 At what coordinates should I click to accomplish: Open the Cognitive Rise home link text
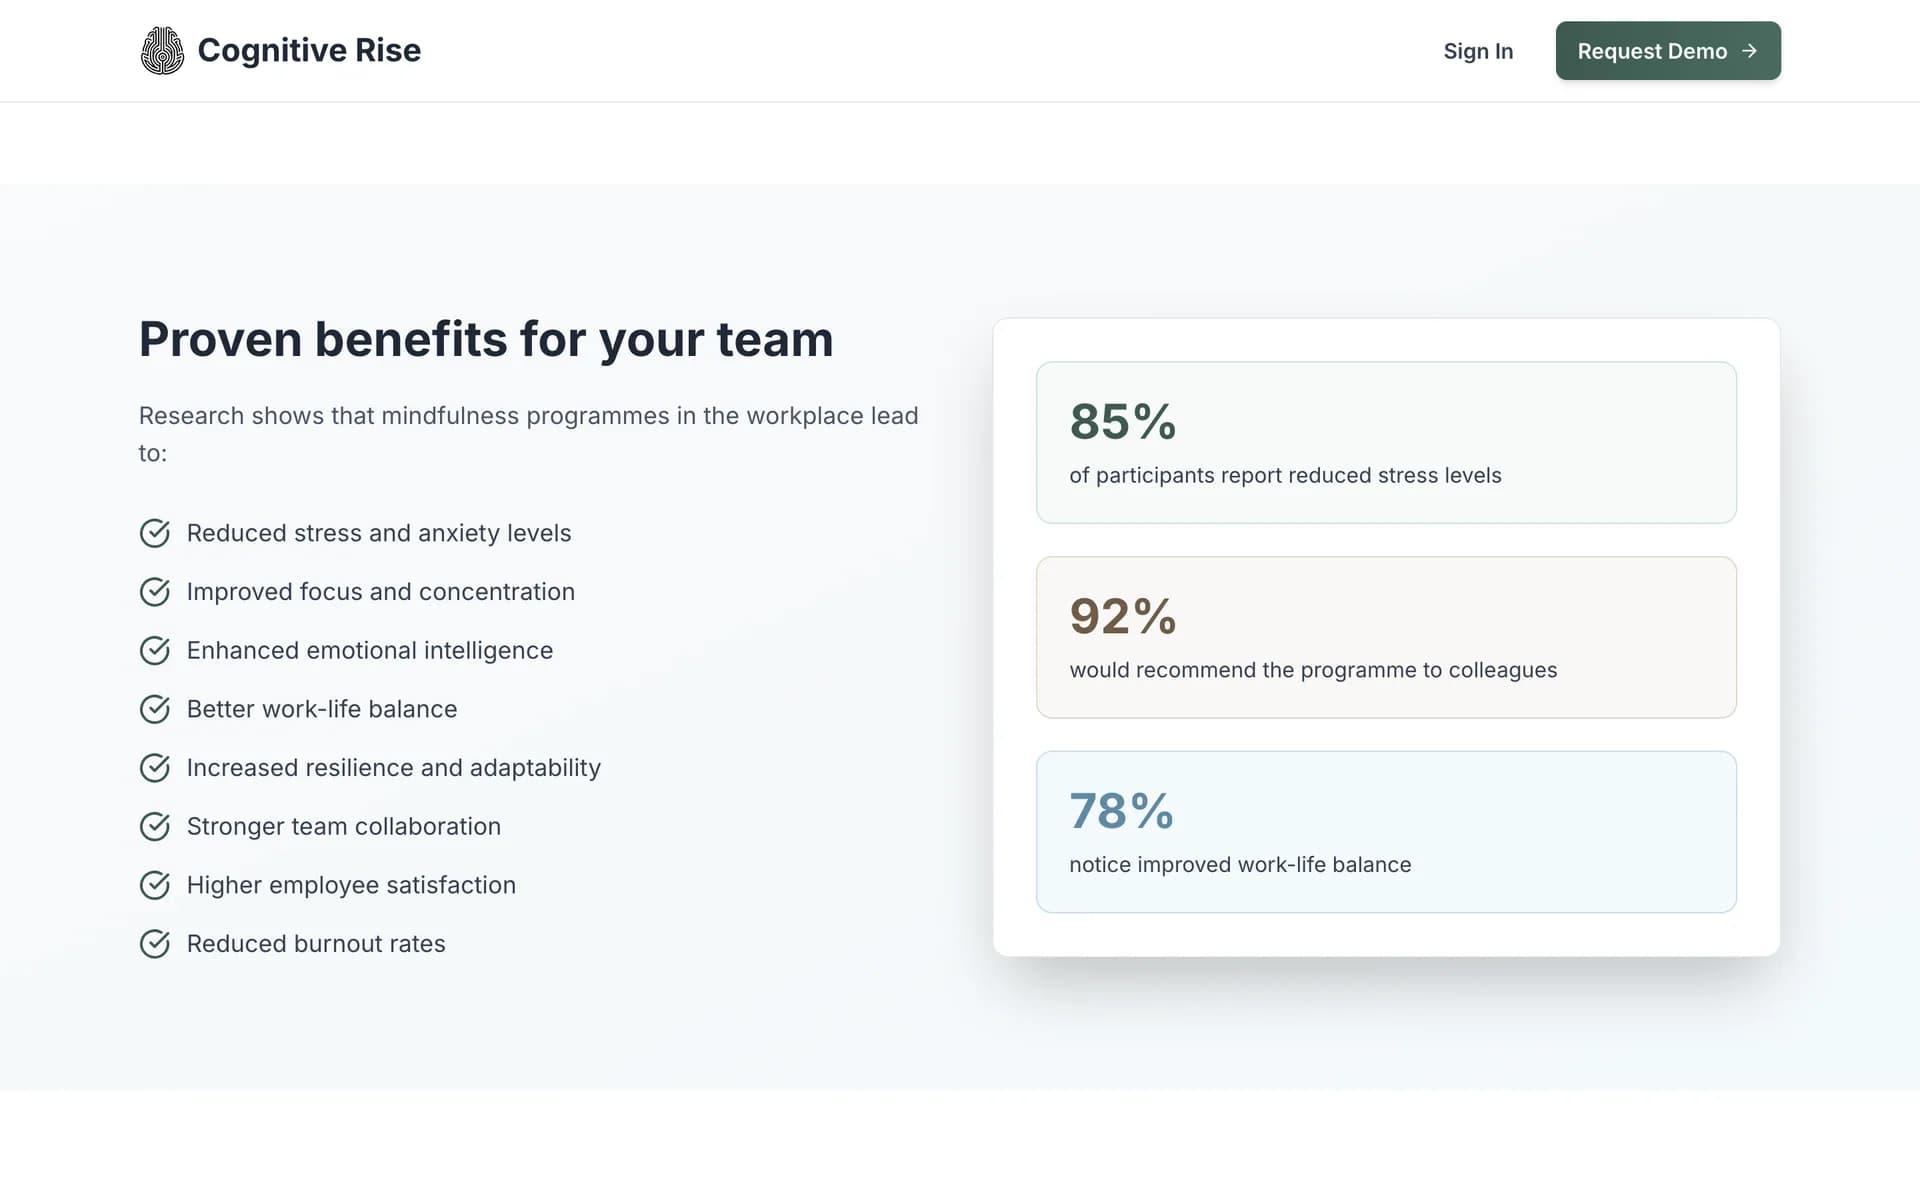[309, 50]
